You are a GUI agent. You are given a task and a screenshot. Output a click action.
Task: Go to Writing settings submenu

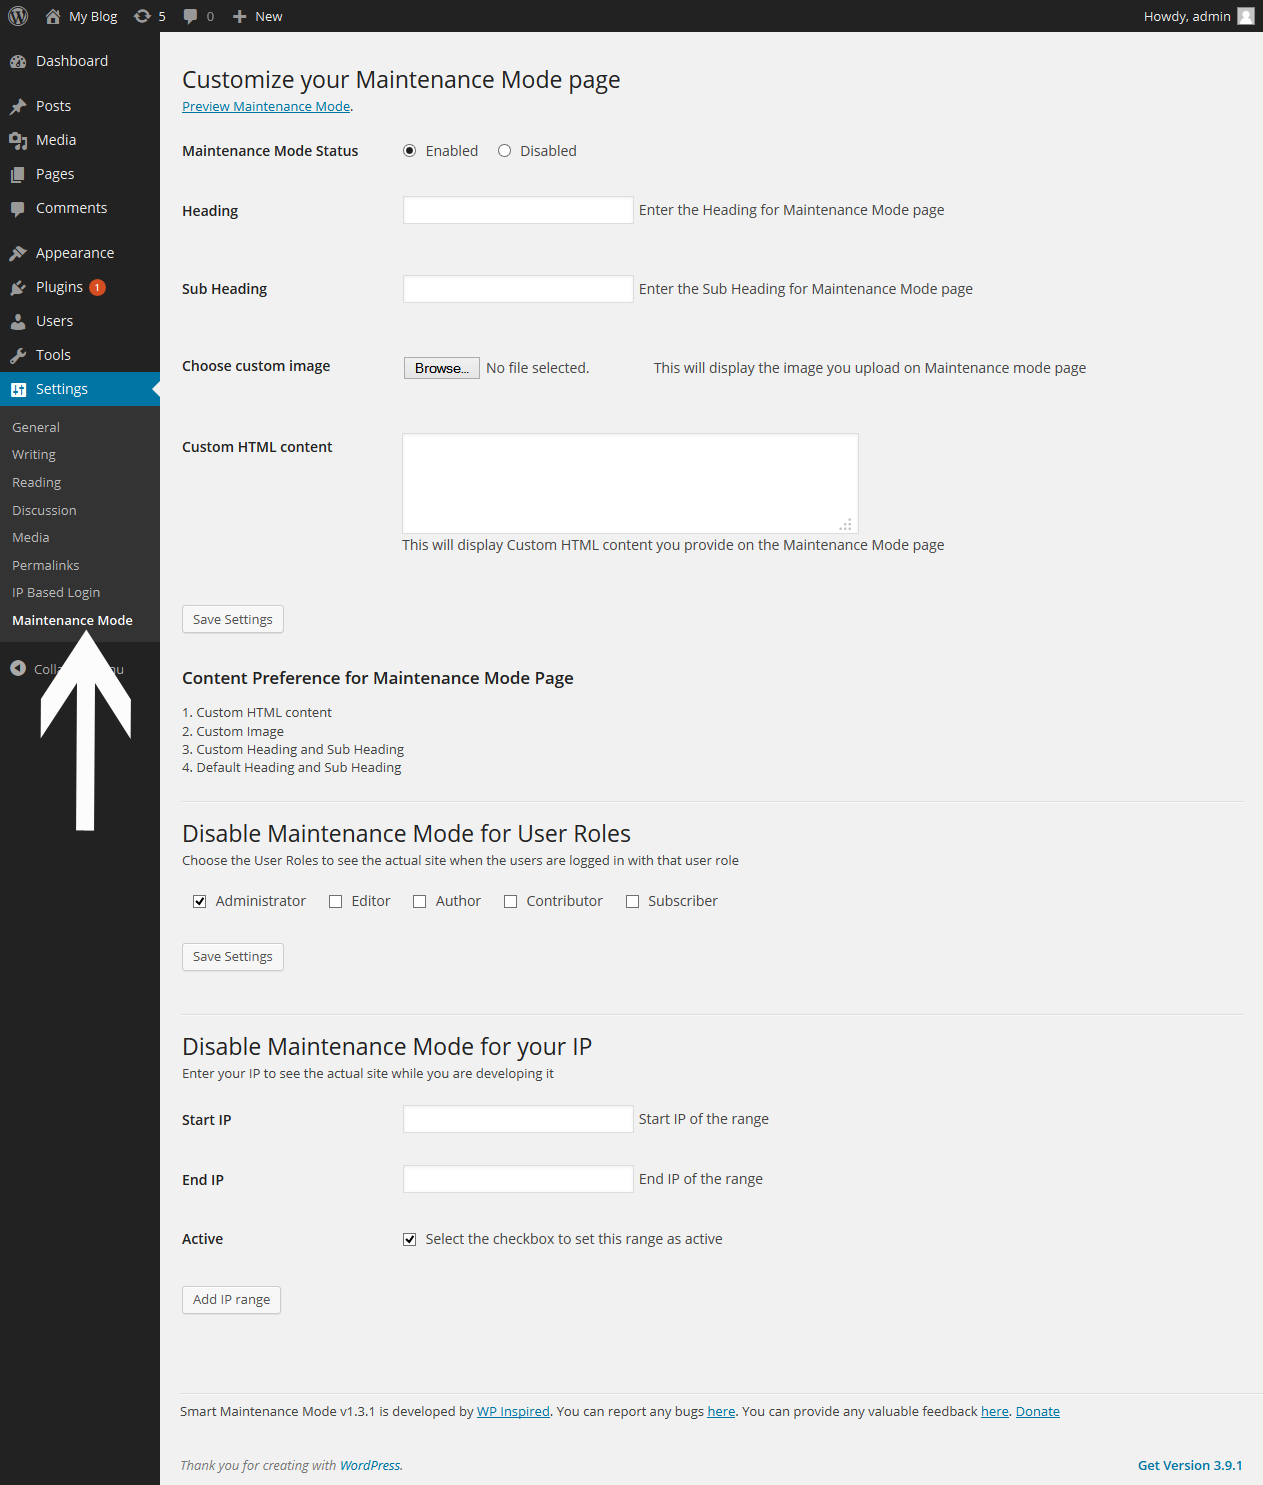point(34,455)
